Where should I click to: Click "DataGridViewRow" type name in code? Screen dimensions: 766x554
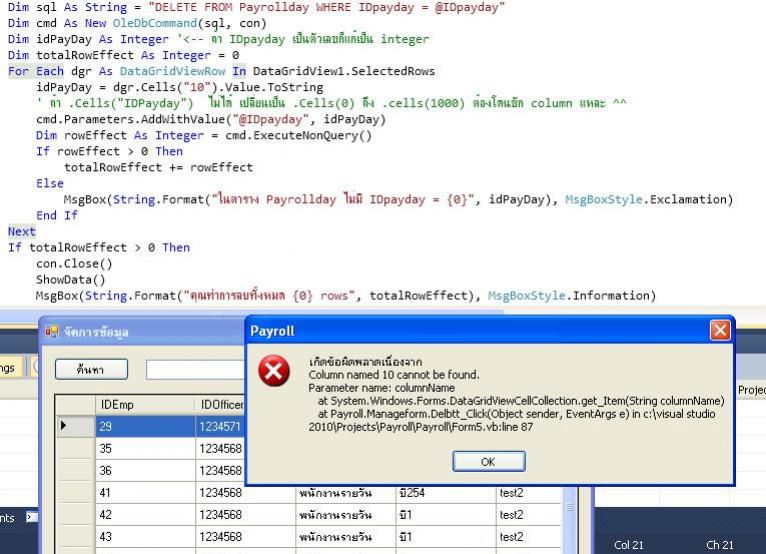click(172, 71)
